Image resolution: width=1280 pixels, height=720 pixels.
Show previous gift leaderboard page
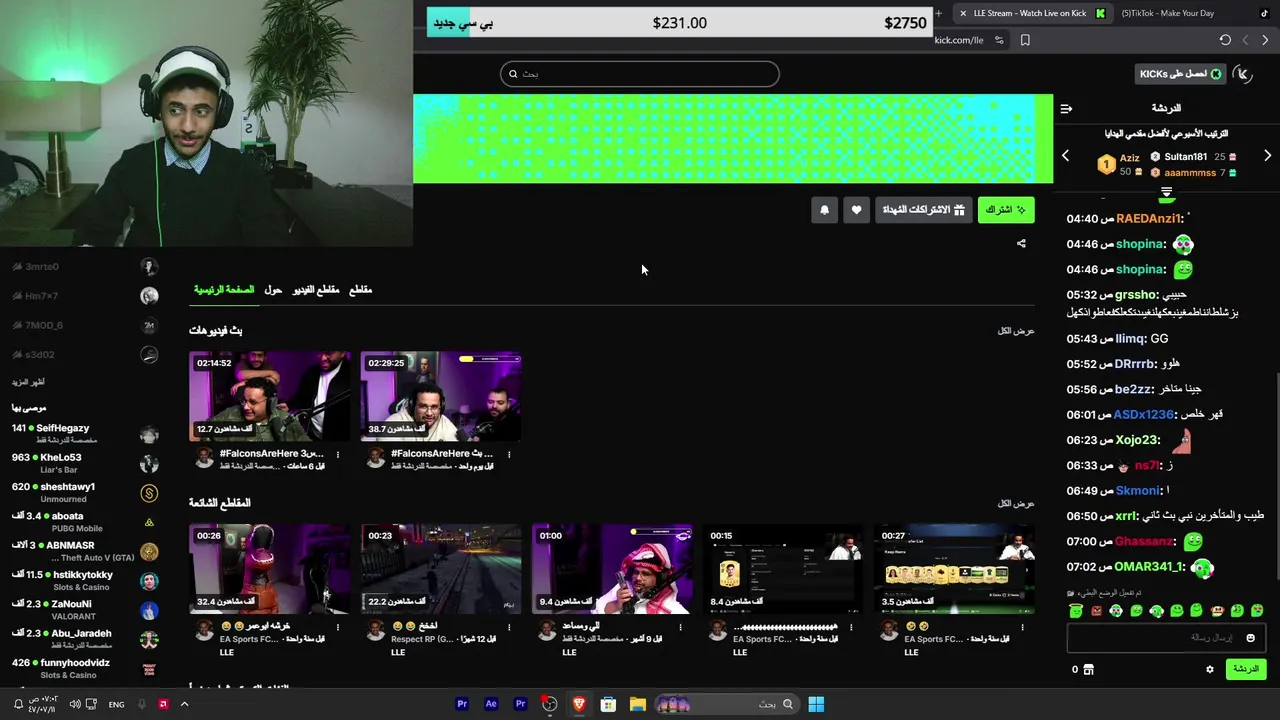(x=1065, y=156)
